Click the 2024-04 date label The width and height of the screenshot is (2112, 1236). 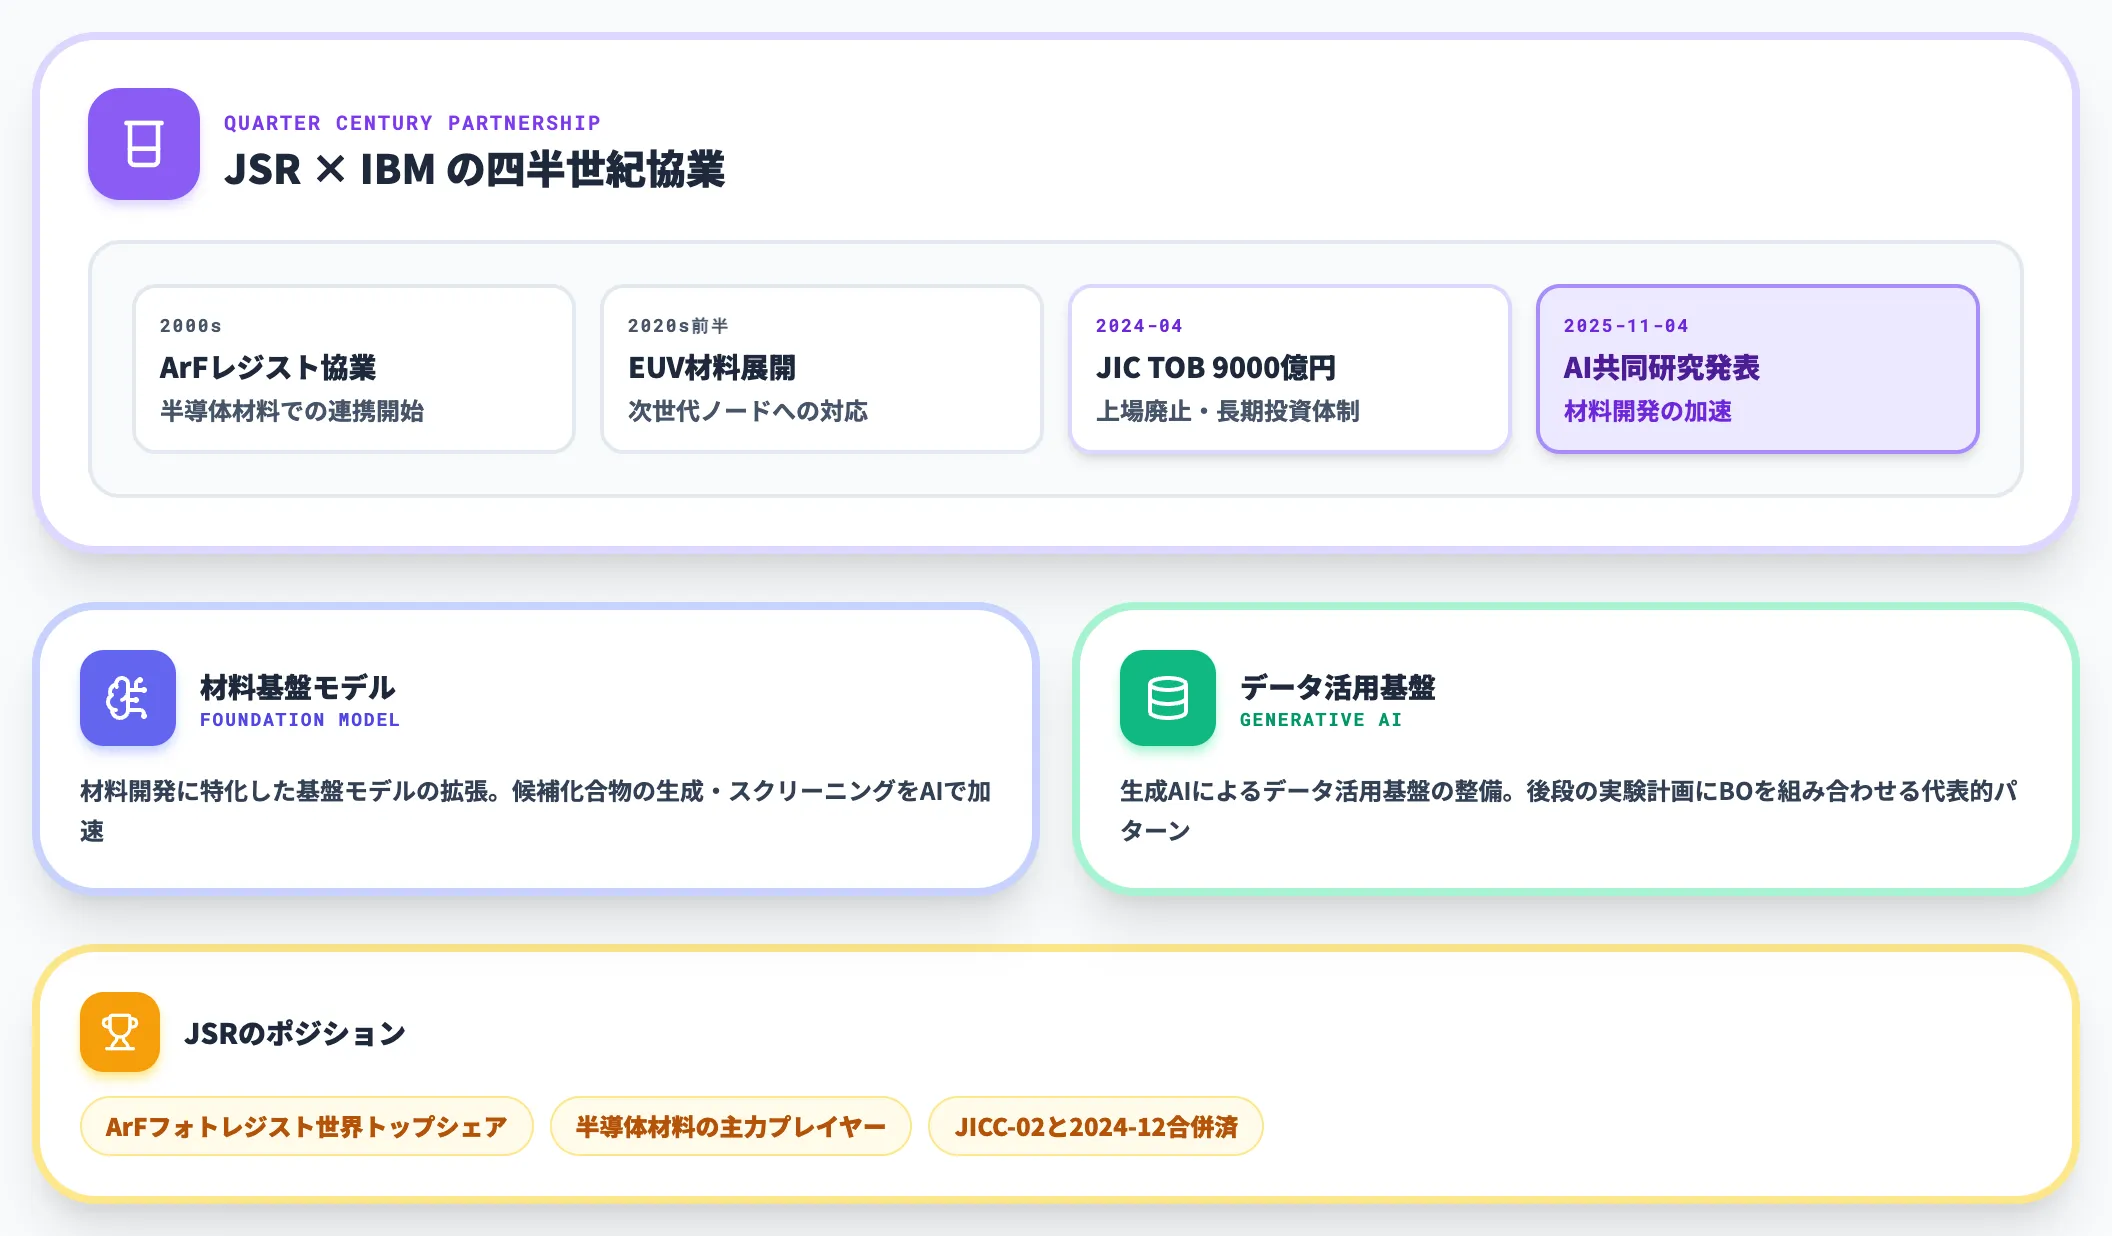tap(1139, 326)
